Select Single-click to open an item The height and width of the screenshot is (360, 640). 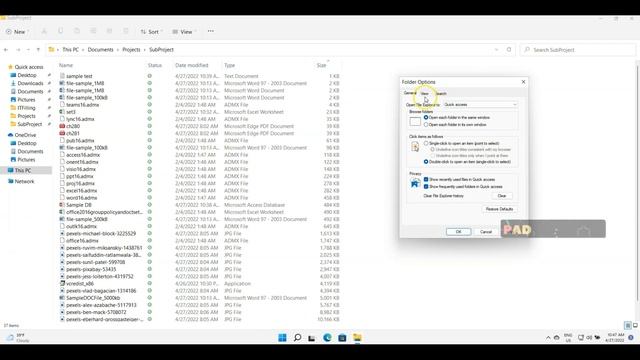click(x=426, y=143)
